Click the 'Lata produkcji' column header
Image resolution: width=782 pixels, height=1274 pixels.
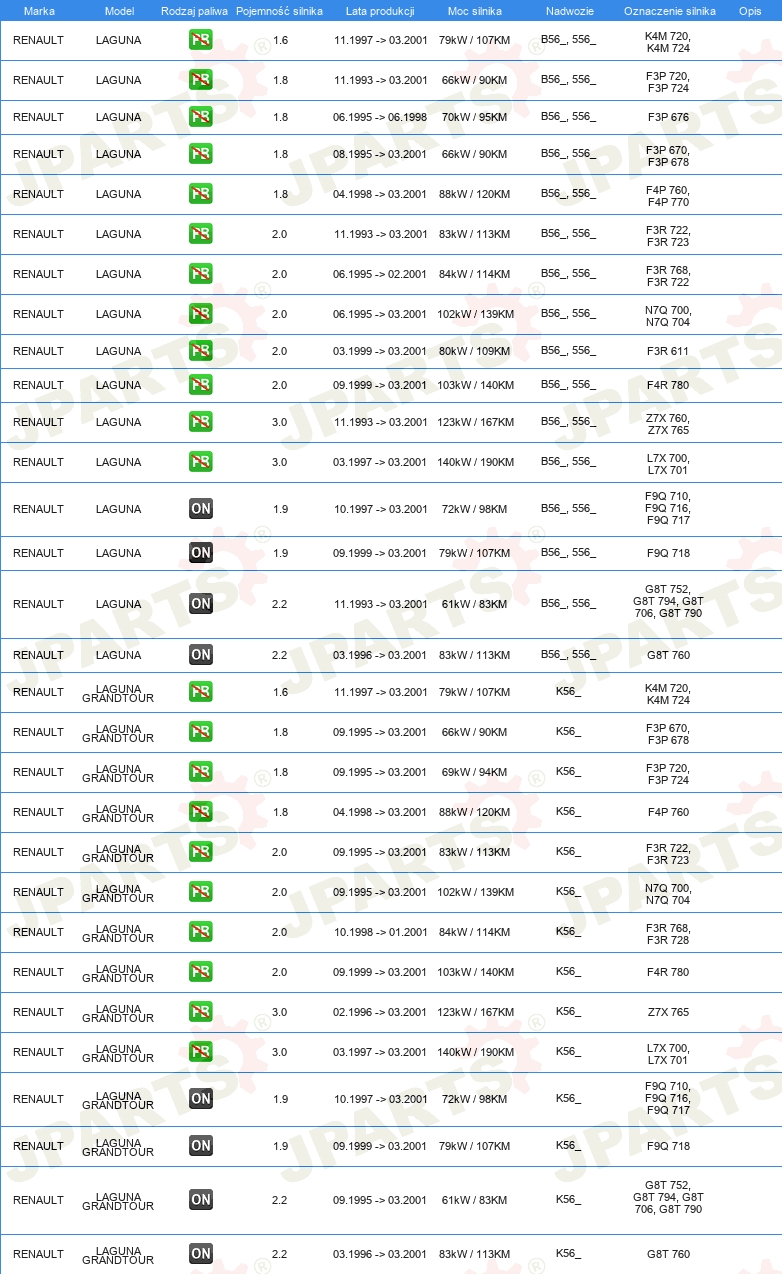pos(380,11)
